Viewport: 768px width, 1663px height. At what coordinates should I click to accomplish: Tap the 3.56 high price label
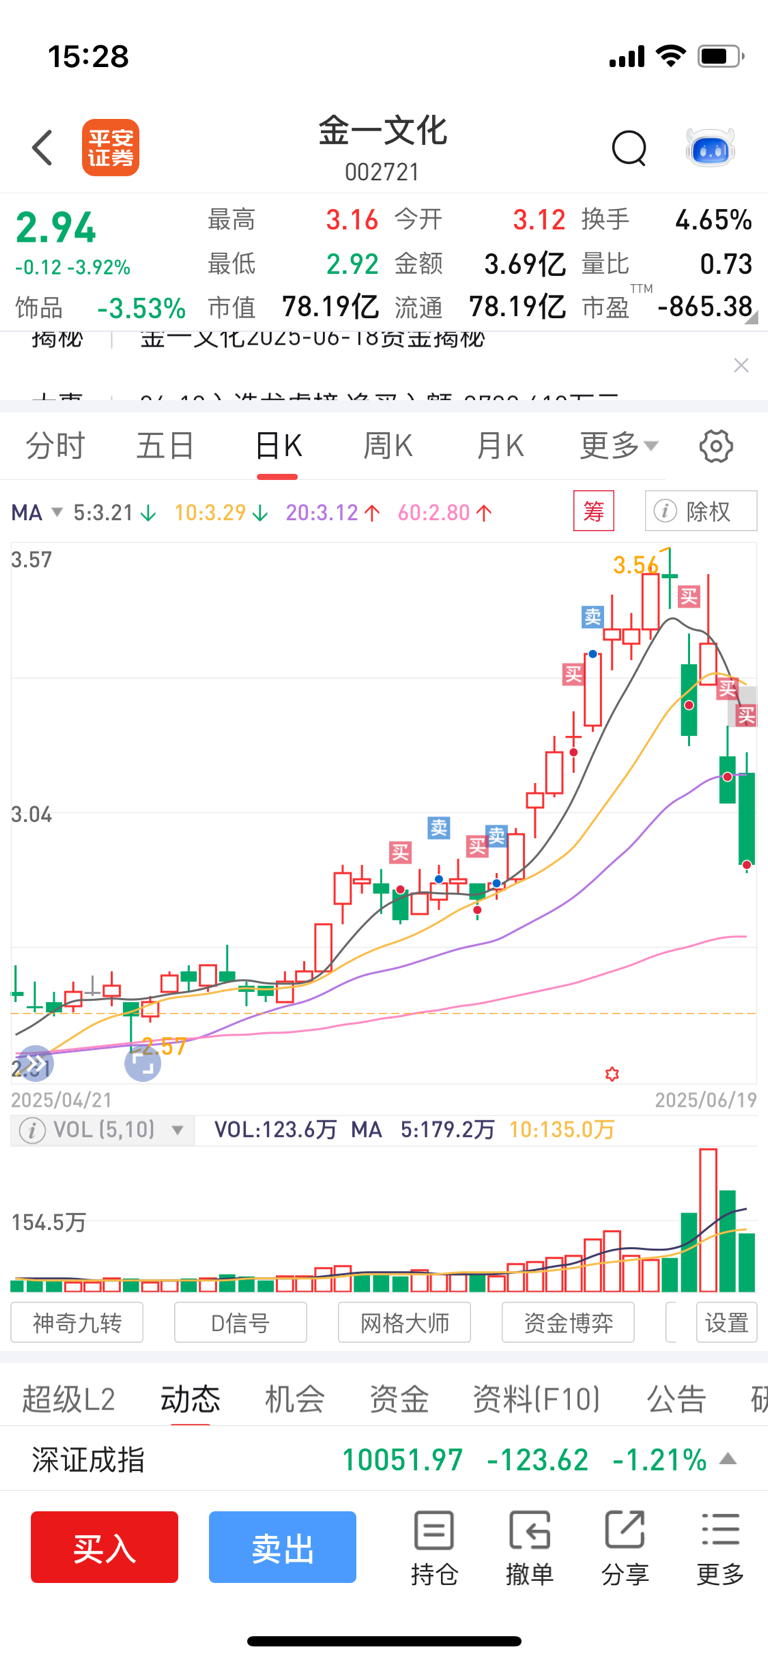(x=636, y=566)
